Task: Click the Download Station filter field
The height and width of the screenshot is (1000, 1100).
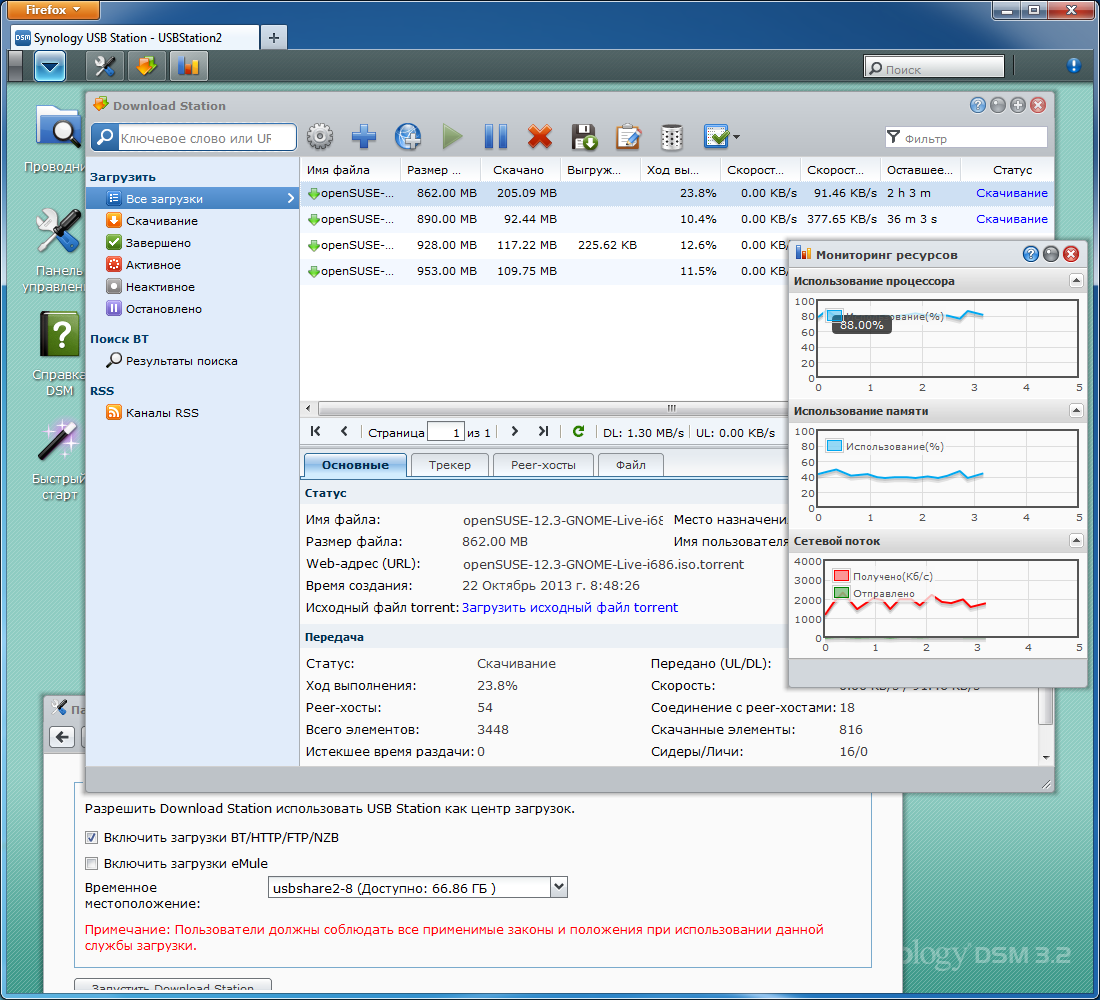Action: [x=967, y=138]
